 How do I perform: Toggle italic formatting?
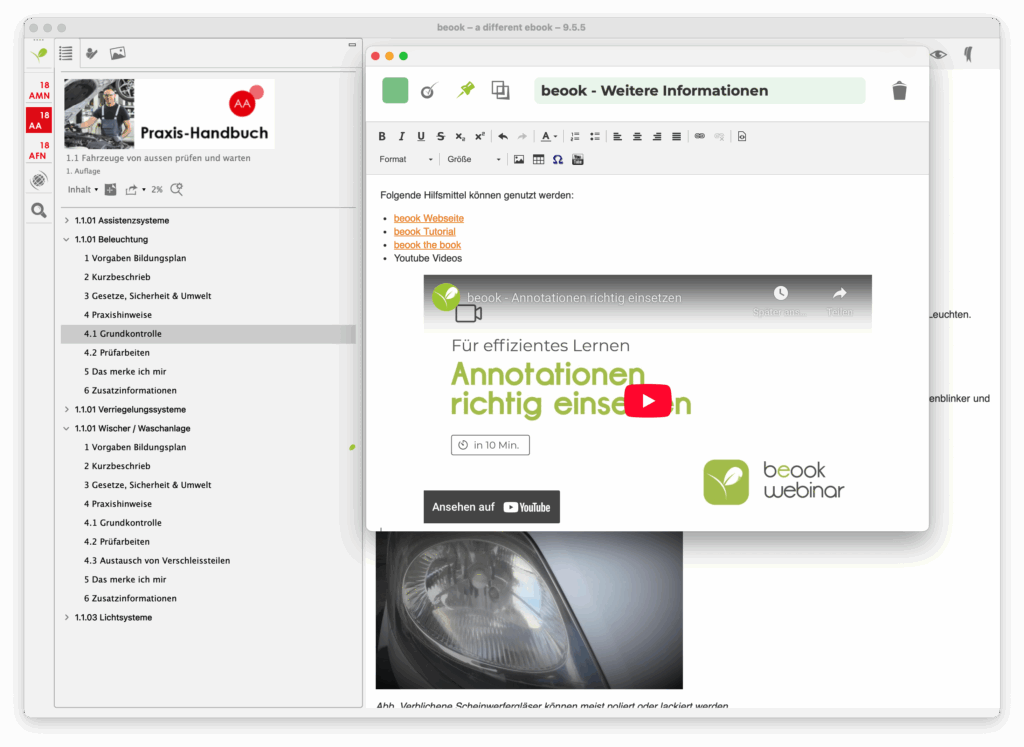point(402,136)
